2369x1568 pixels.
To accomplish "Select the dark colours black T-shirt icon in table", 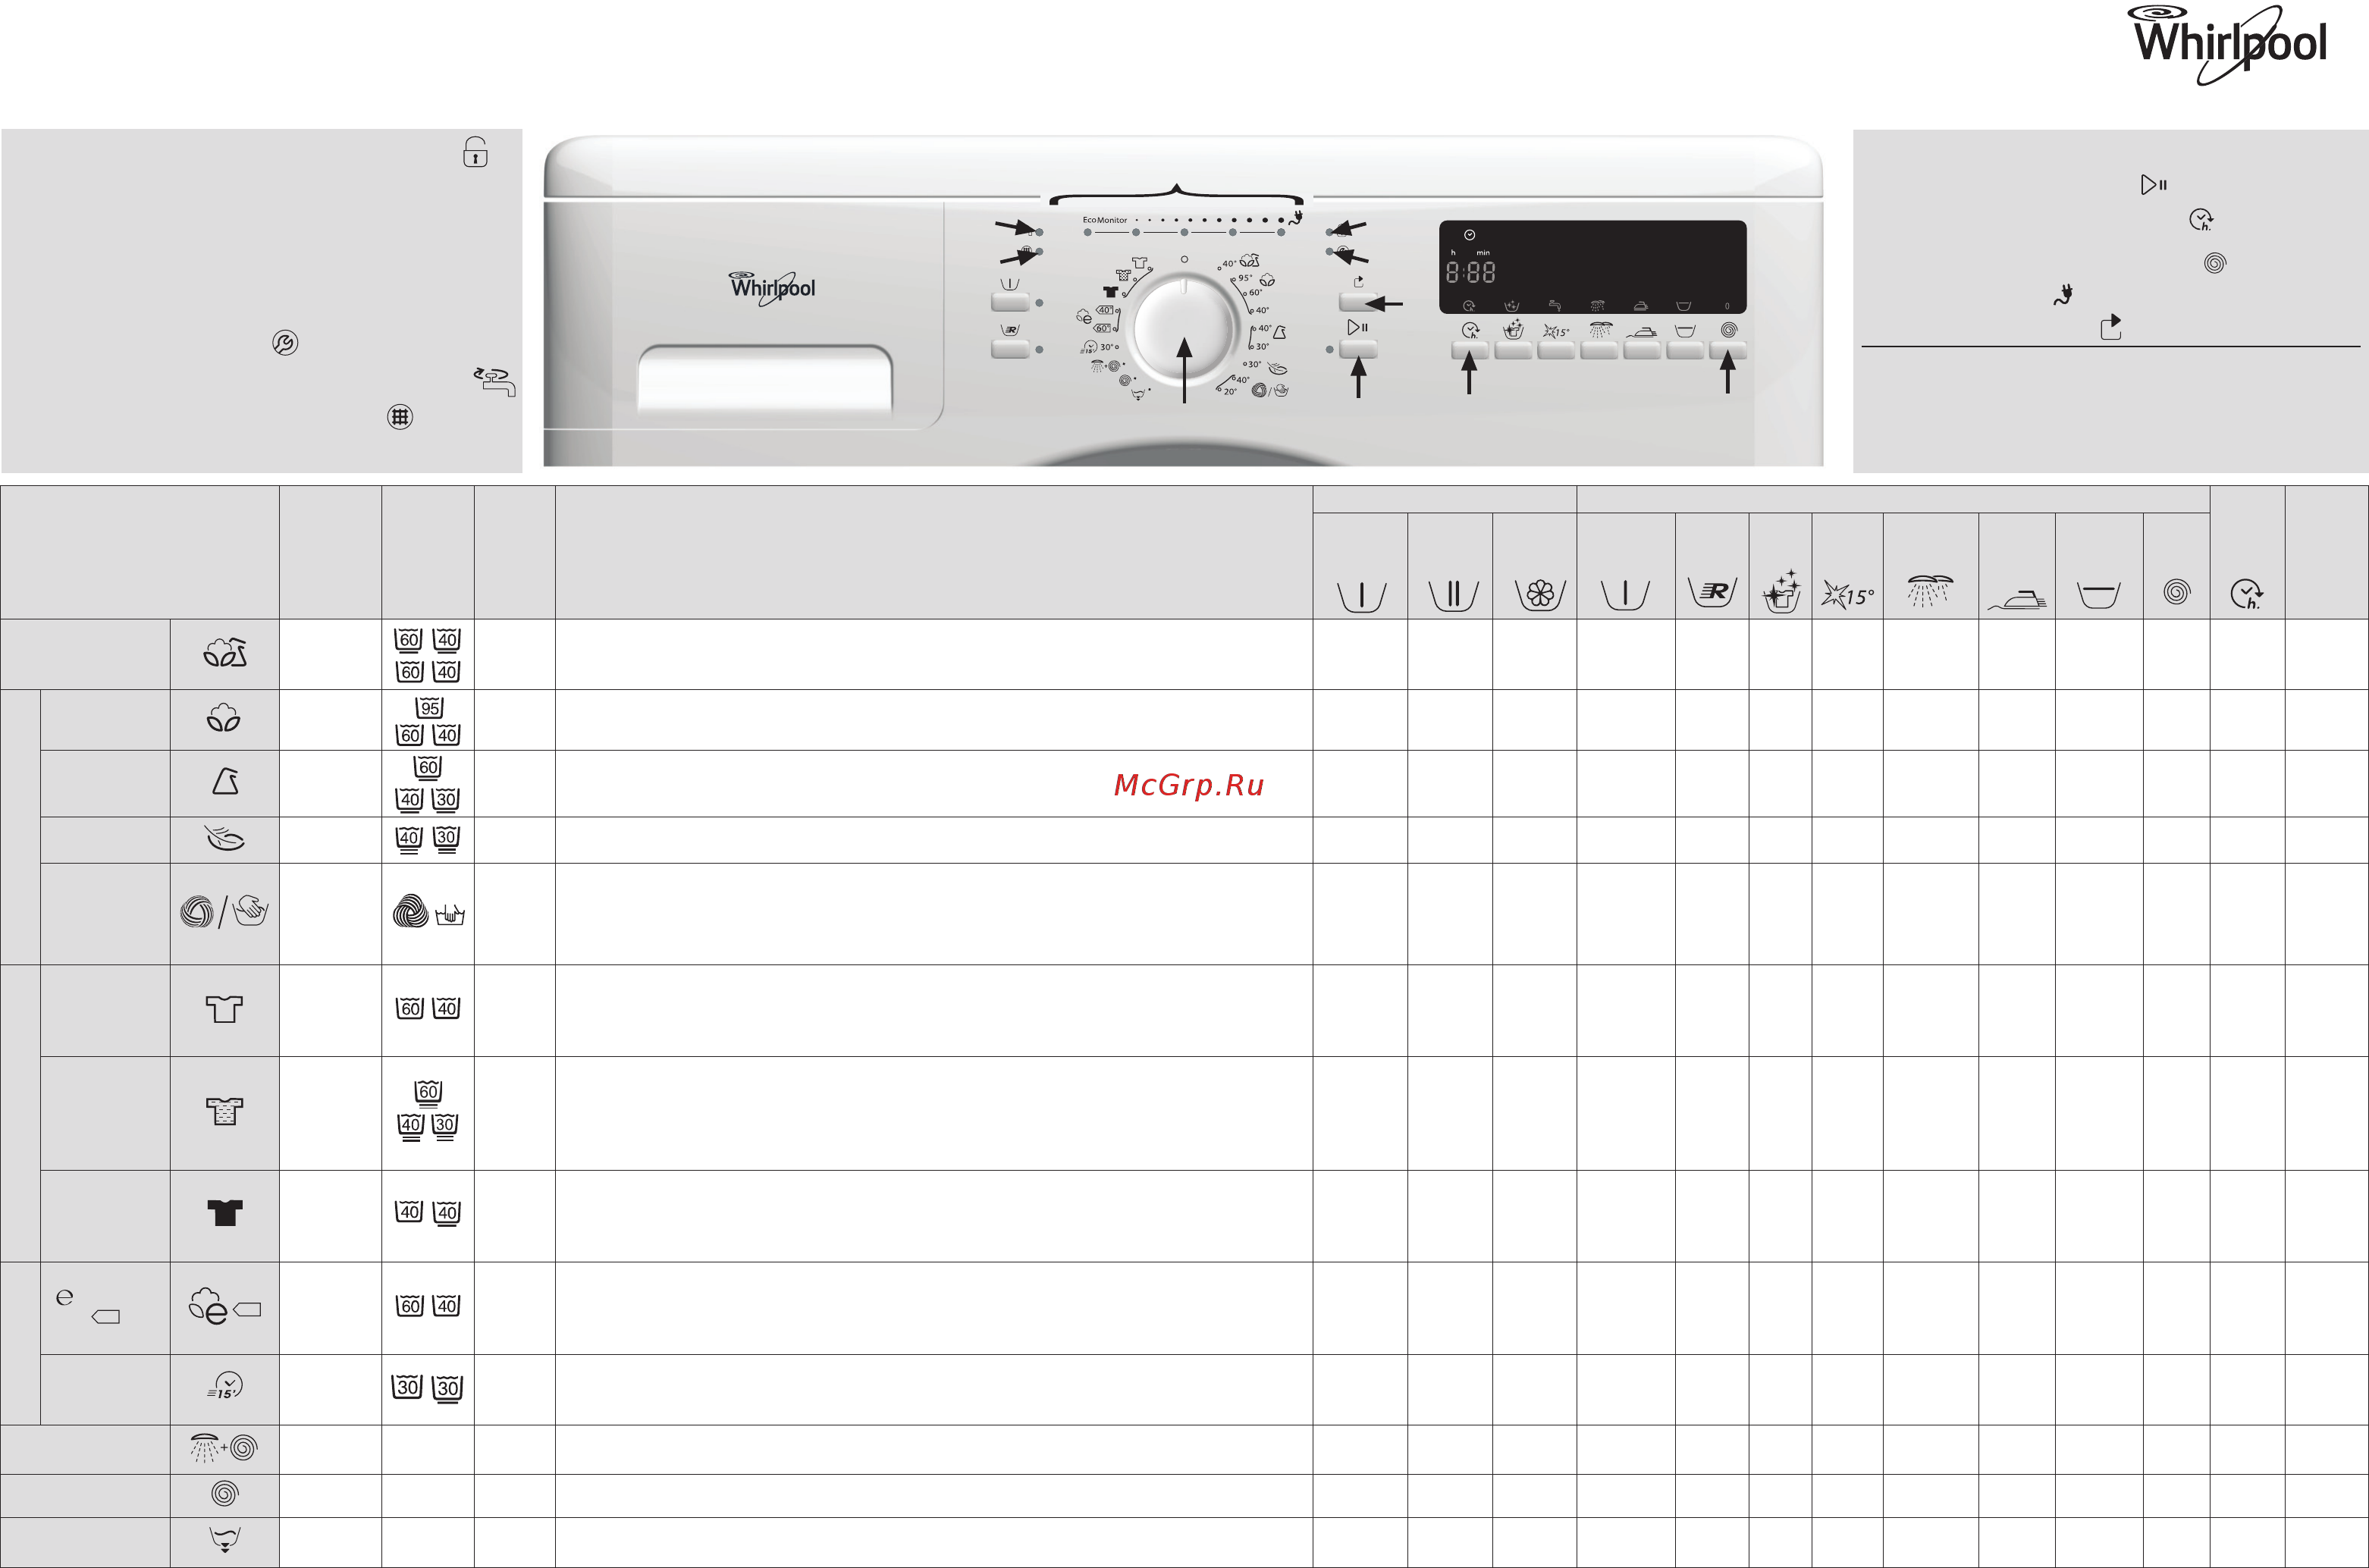I will pyautogui.click(x=224, y=1213).
